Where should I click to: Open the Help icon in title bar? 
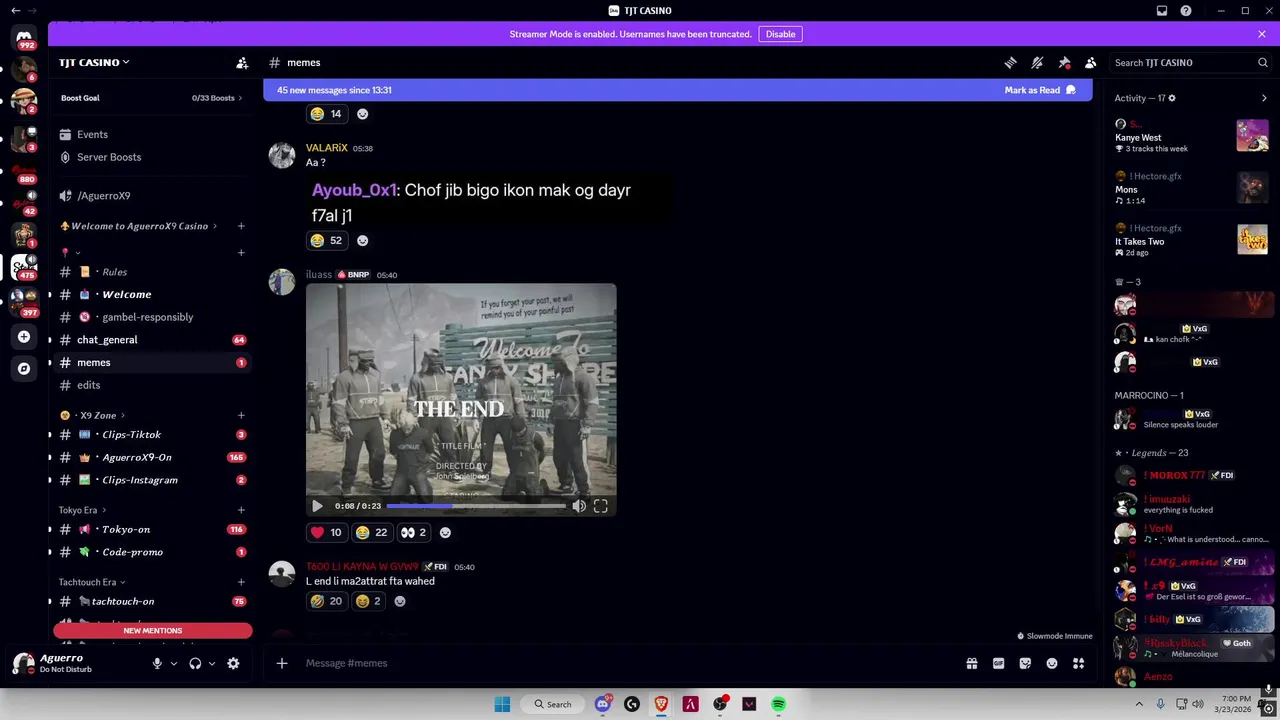pos(1186,10)
